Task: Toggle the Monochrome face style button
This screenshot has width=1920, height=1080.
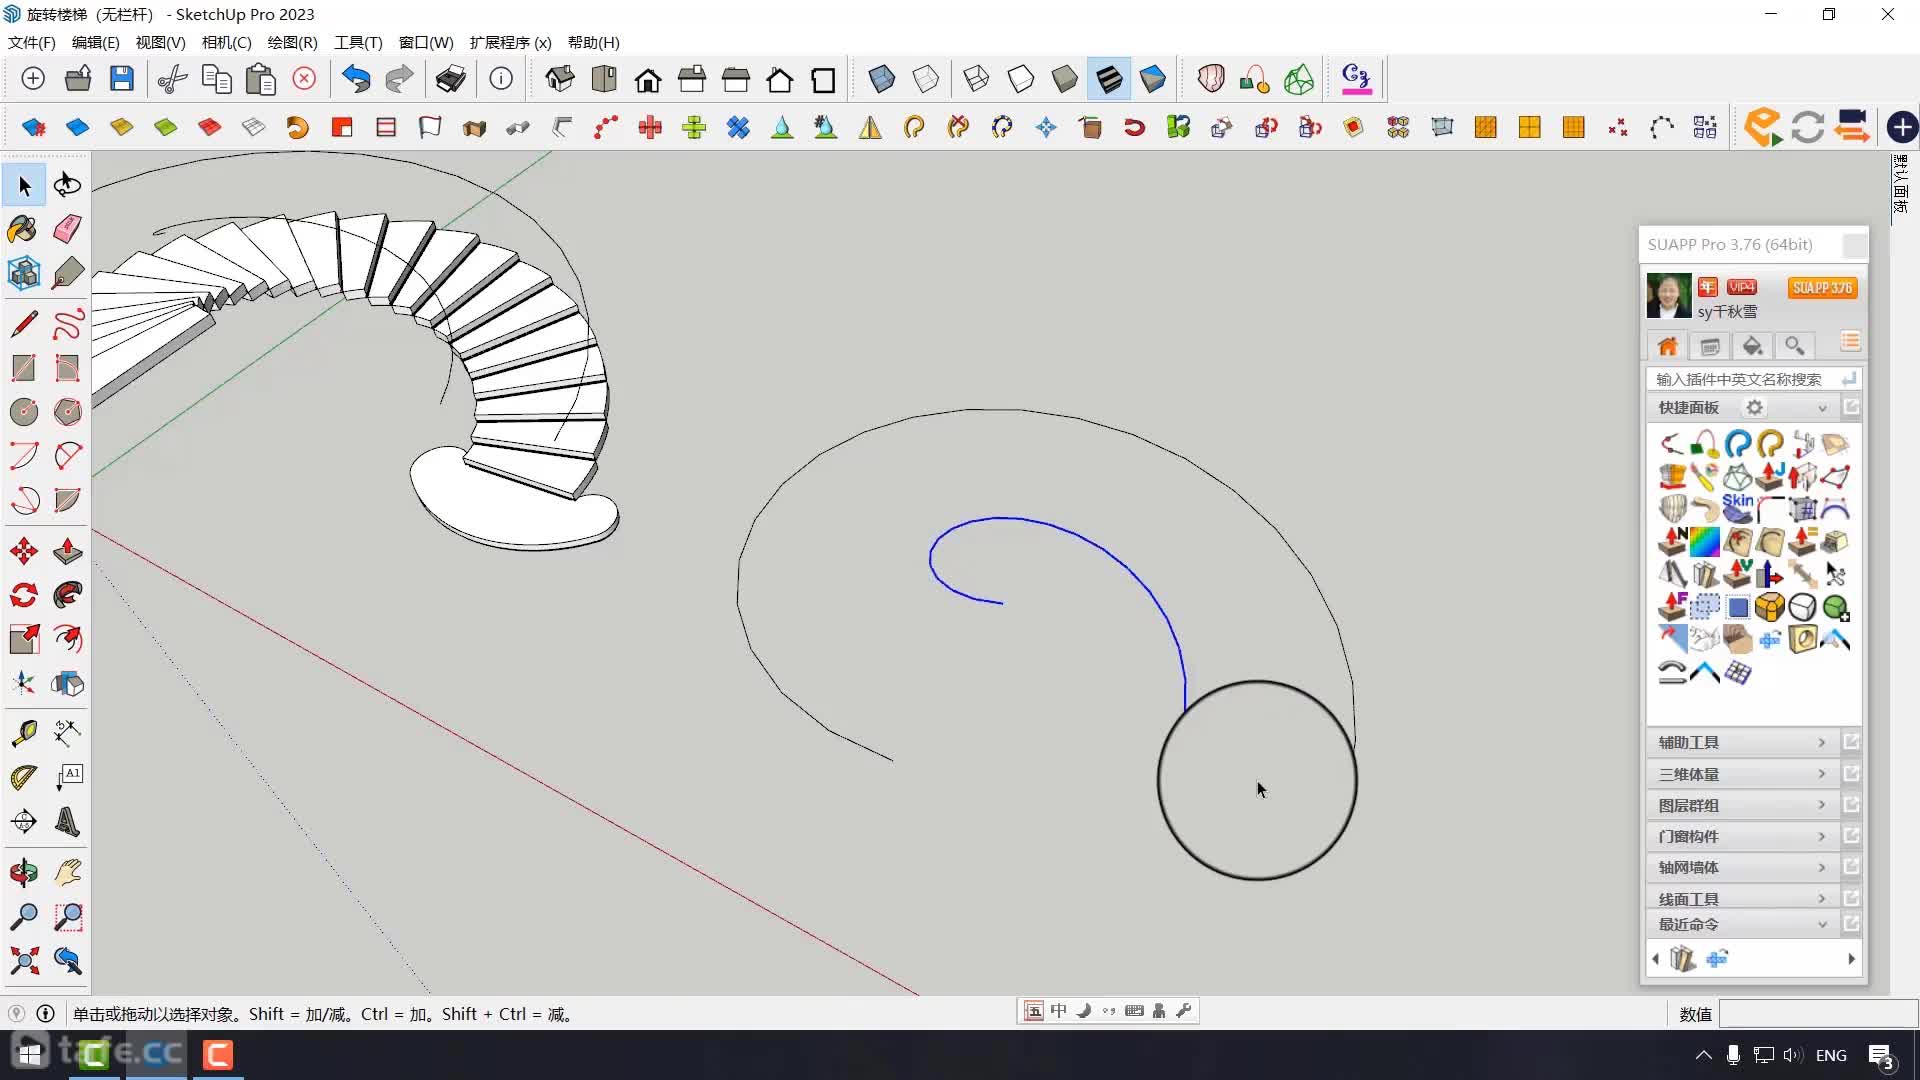Action: pyautogui.click(x=1152, y=79)
